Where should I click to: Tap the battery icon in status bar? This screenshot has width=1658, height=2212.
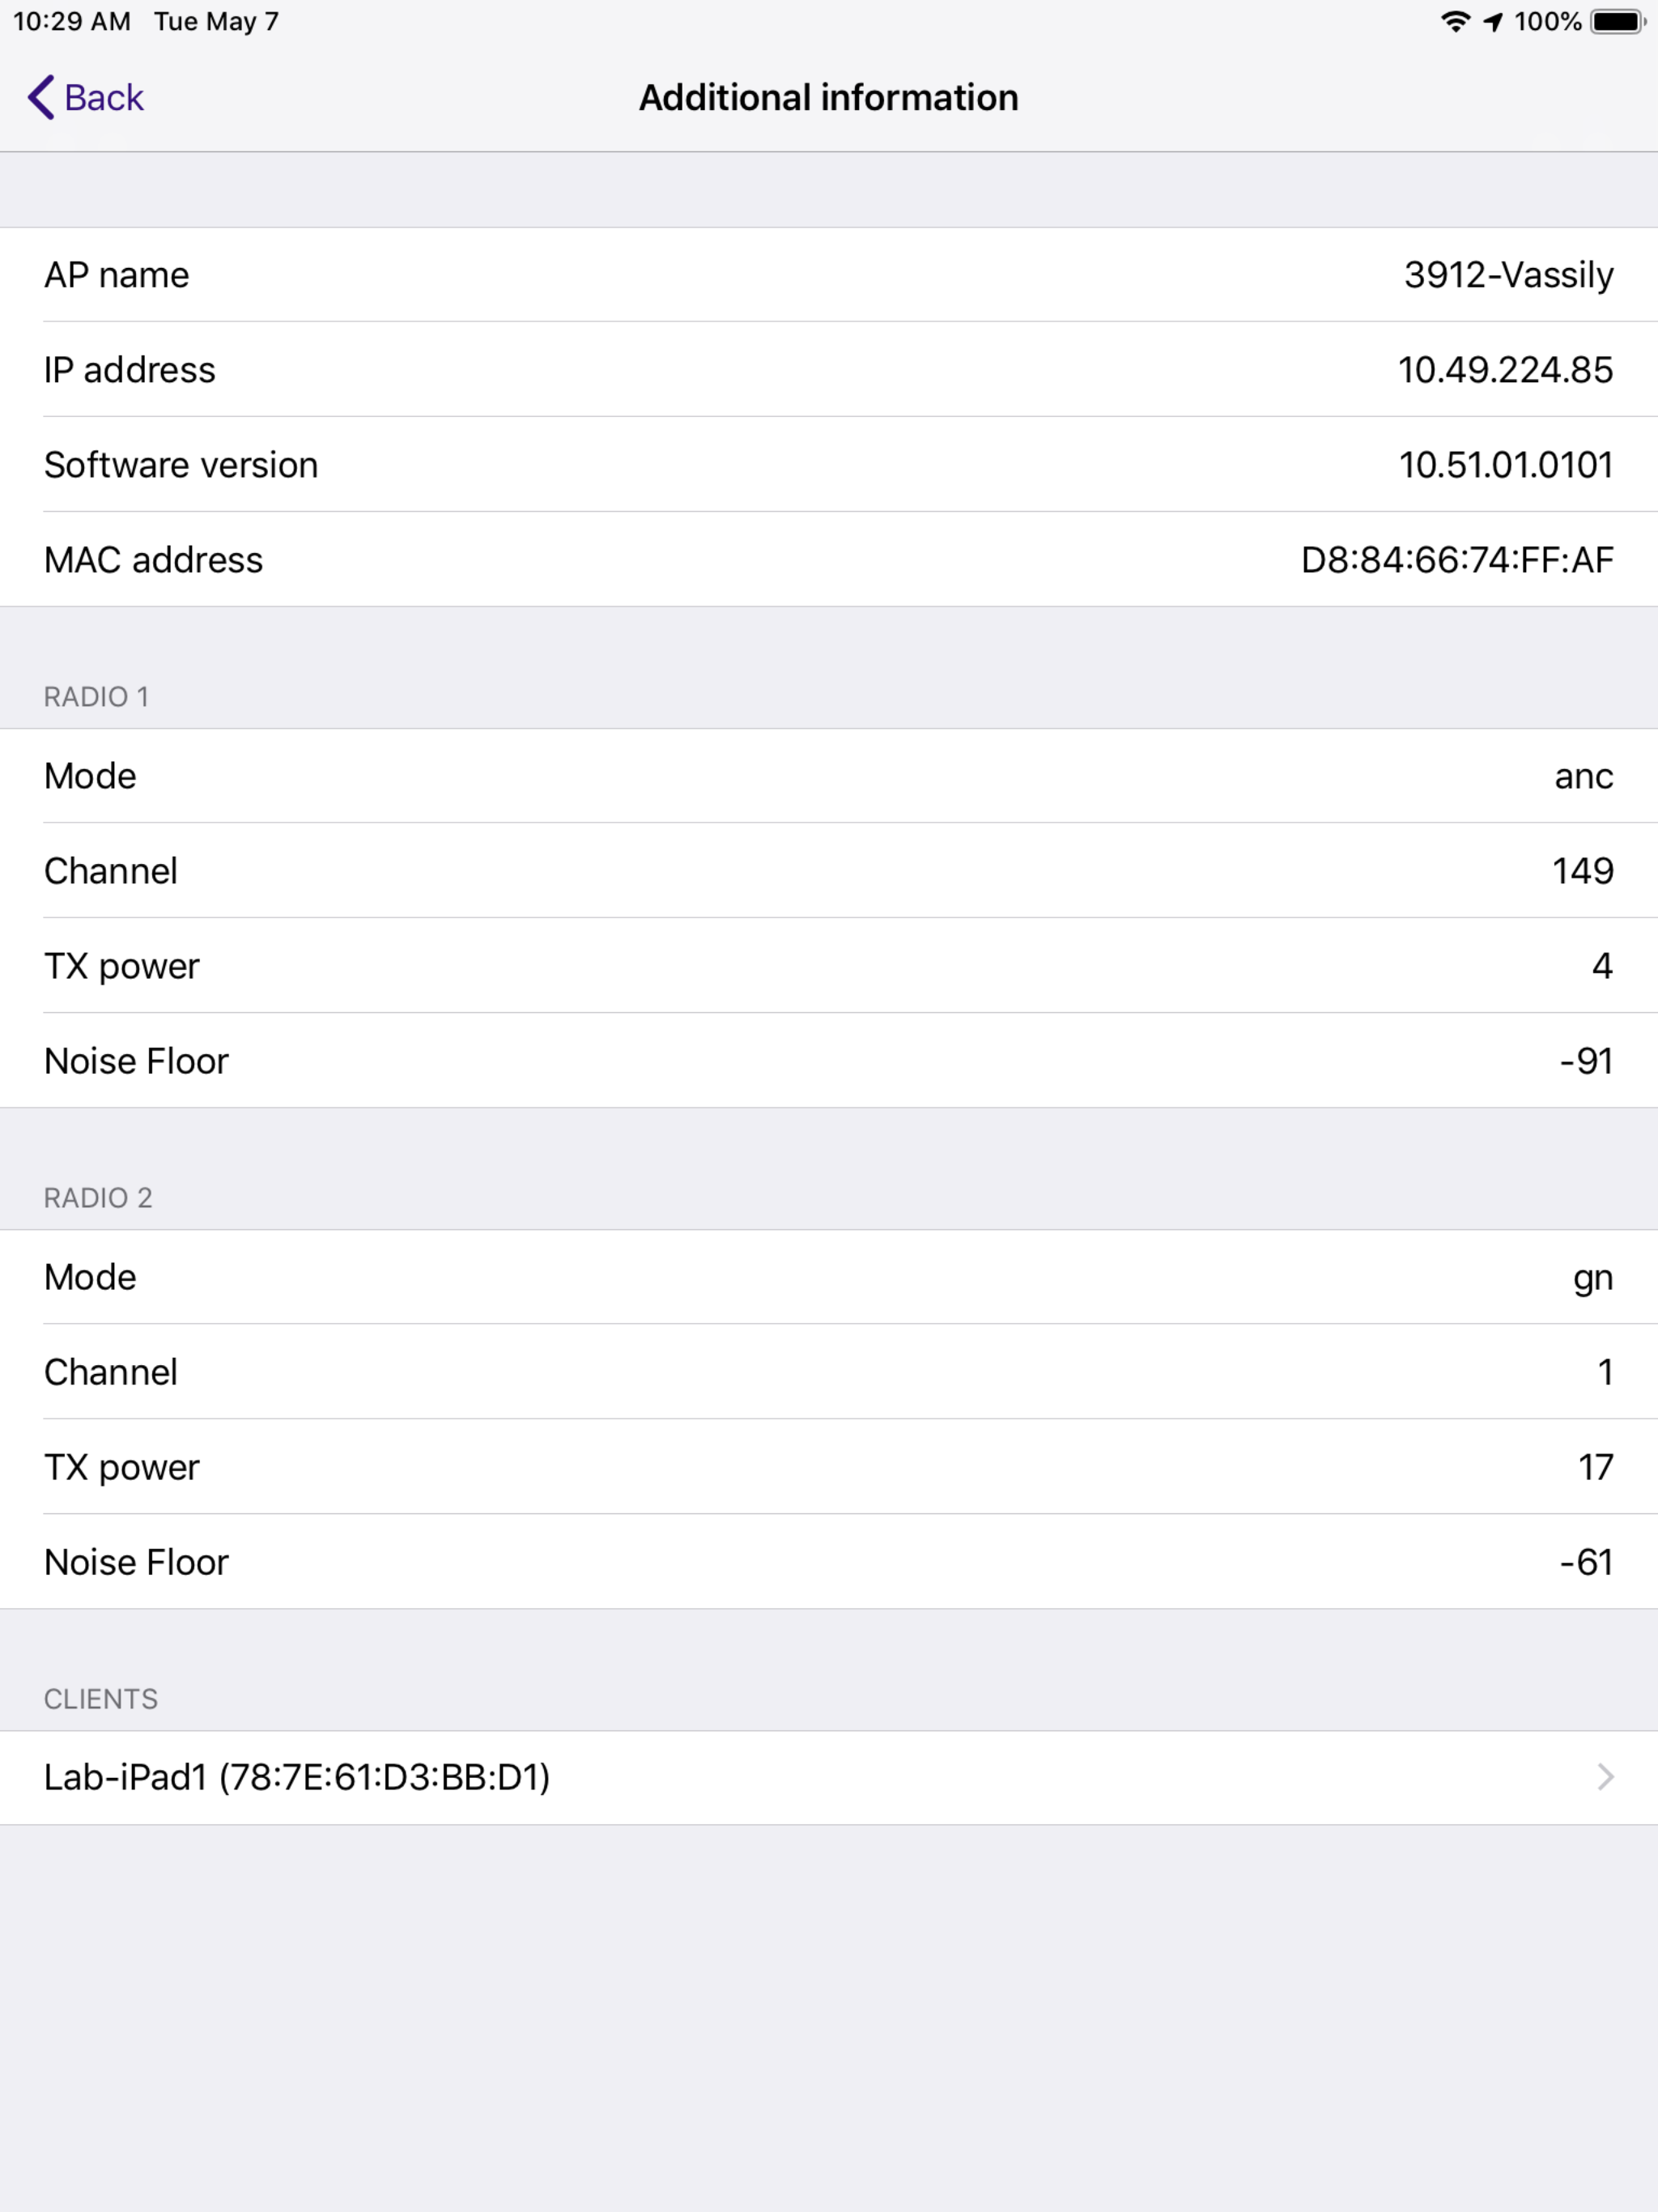point(1618,21)
